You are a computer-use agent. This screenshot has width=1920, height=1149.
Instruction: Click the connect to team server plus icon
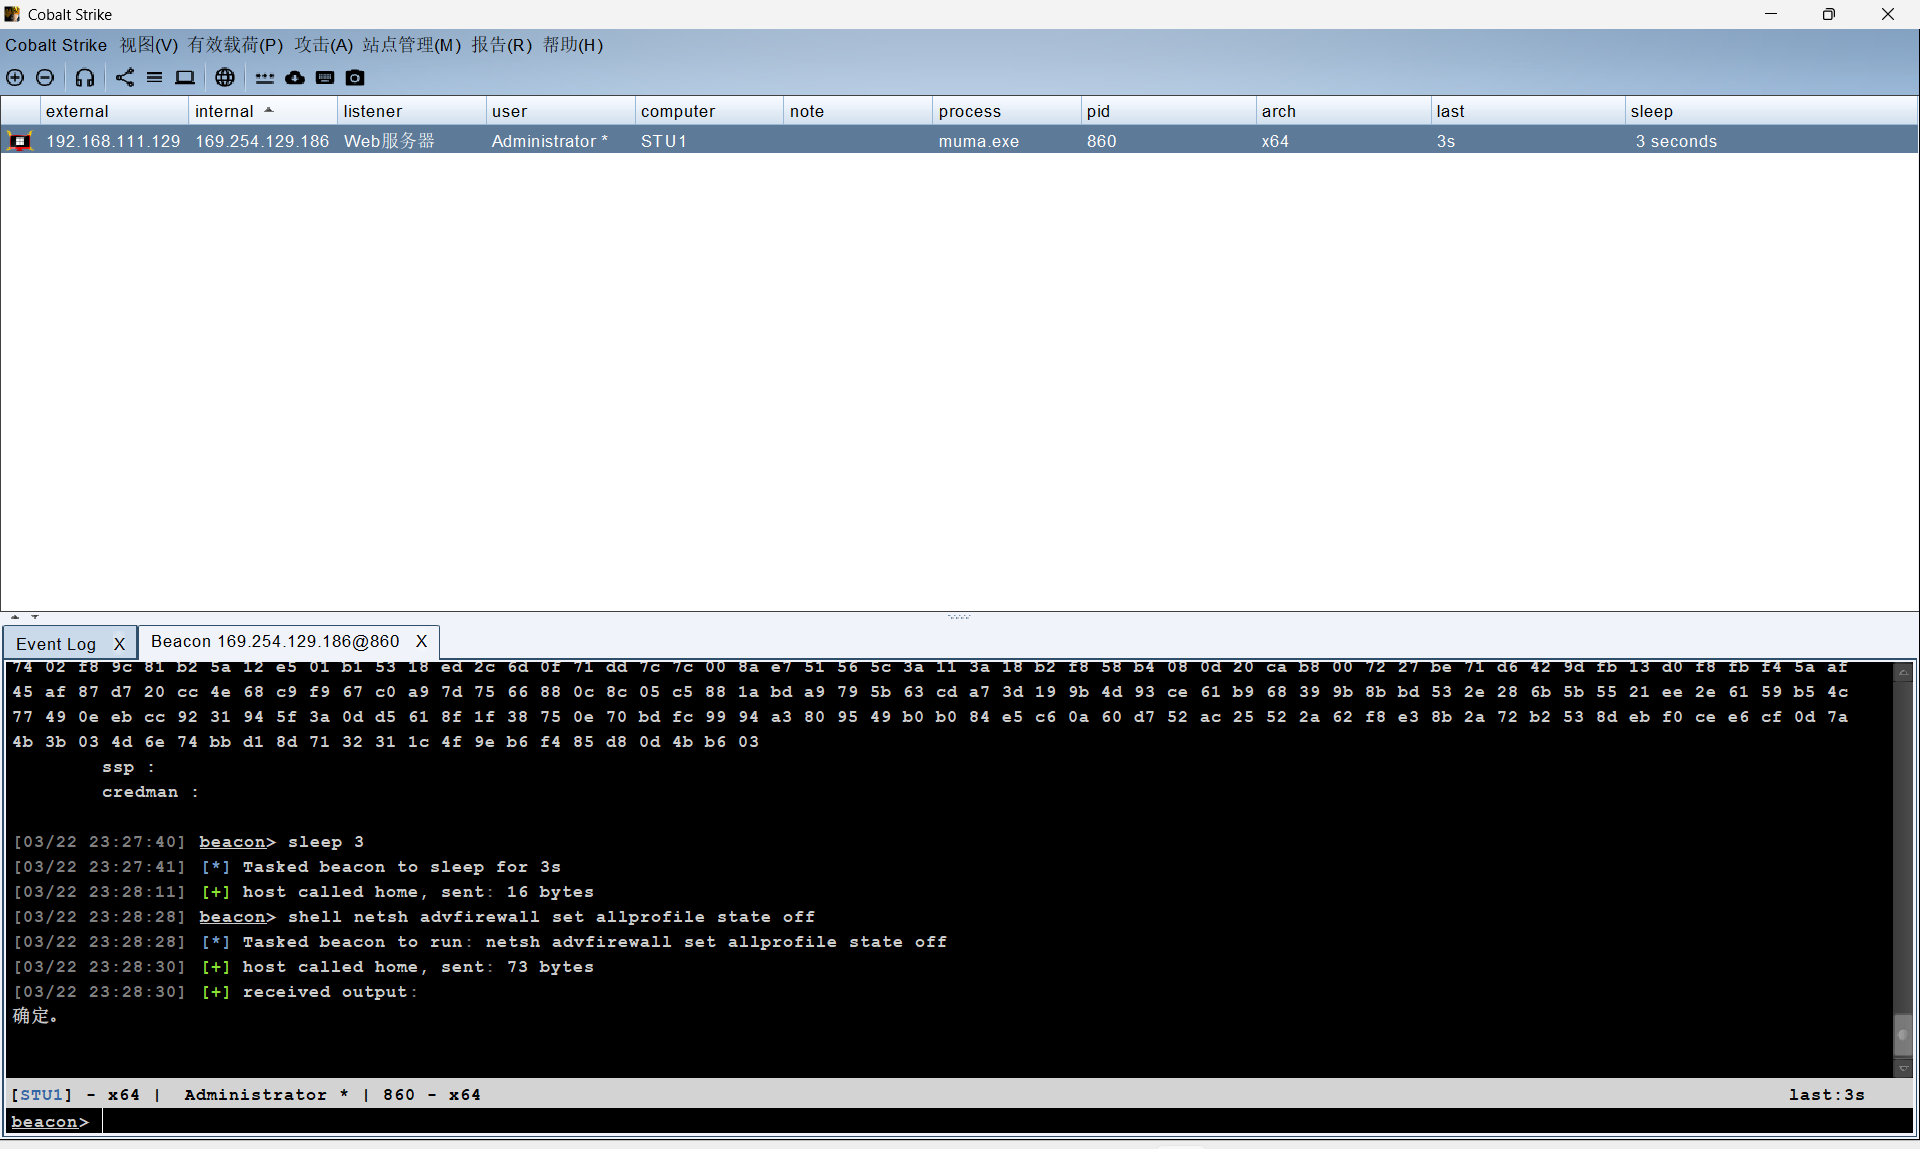15,78
